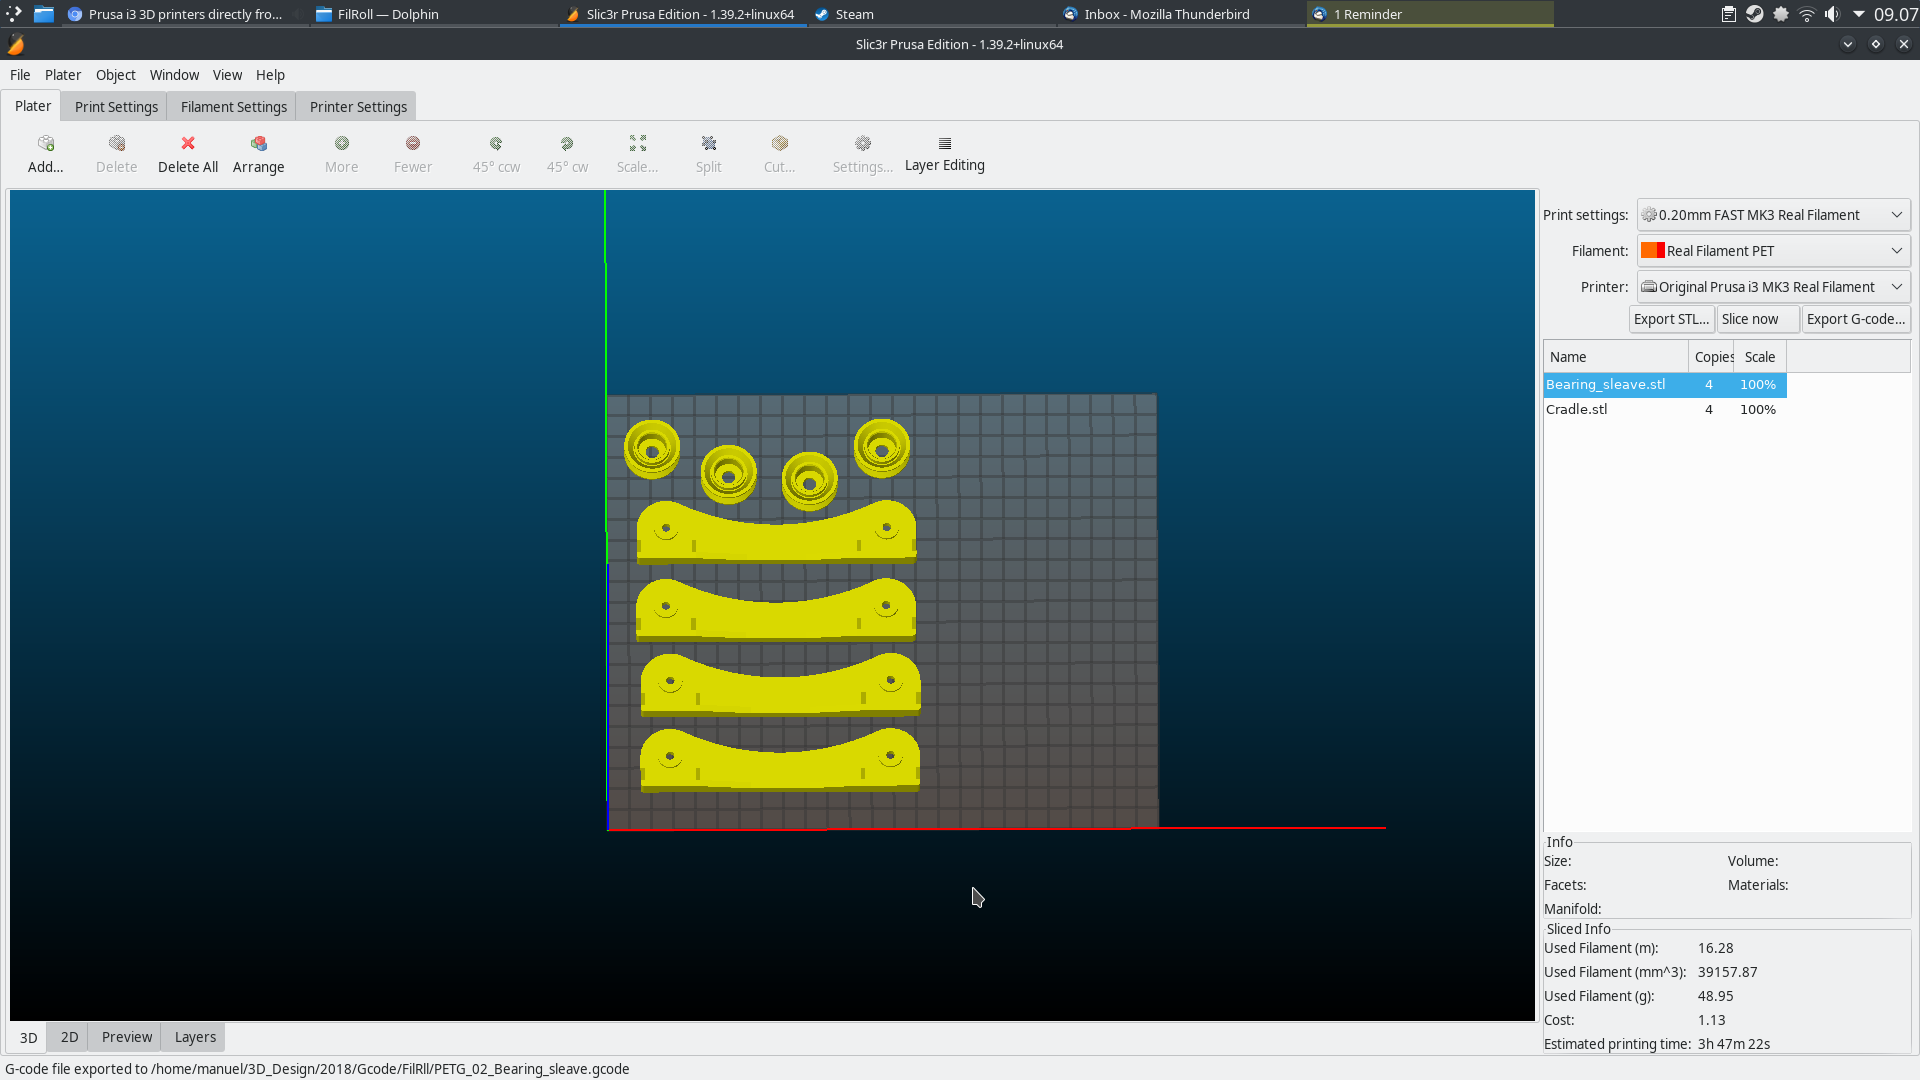Image resolution: width=1920 pixels, height=1080 pixels.
Task: Switch to the Filament Settings tab
Action: 234,107
